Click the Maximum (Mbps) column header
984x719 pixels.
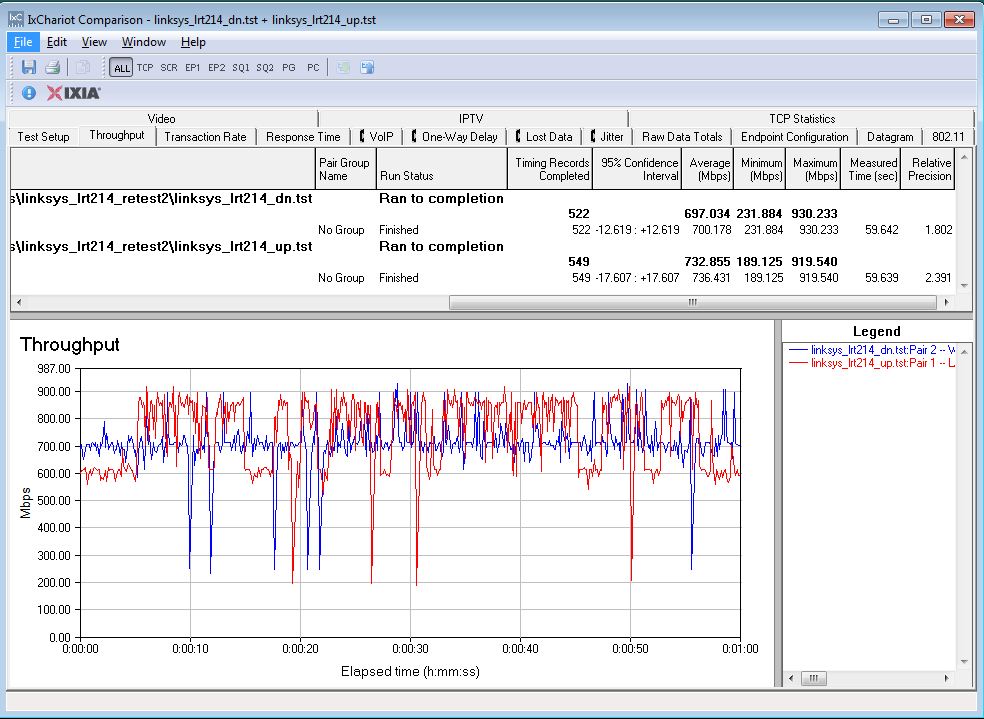(x=813, y=169)
